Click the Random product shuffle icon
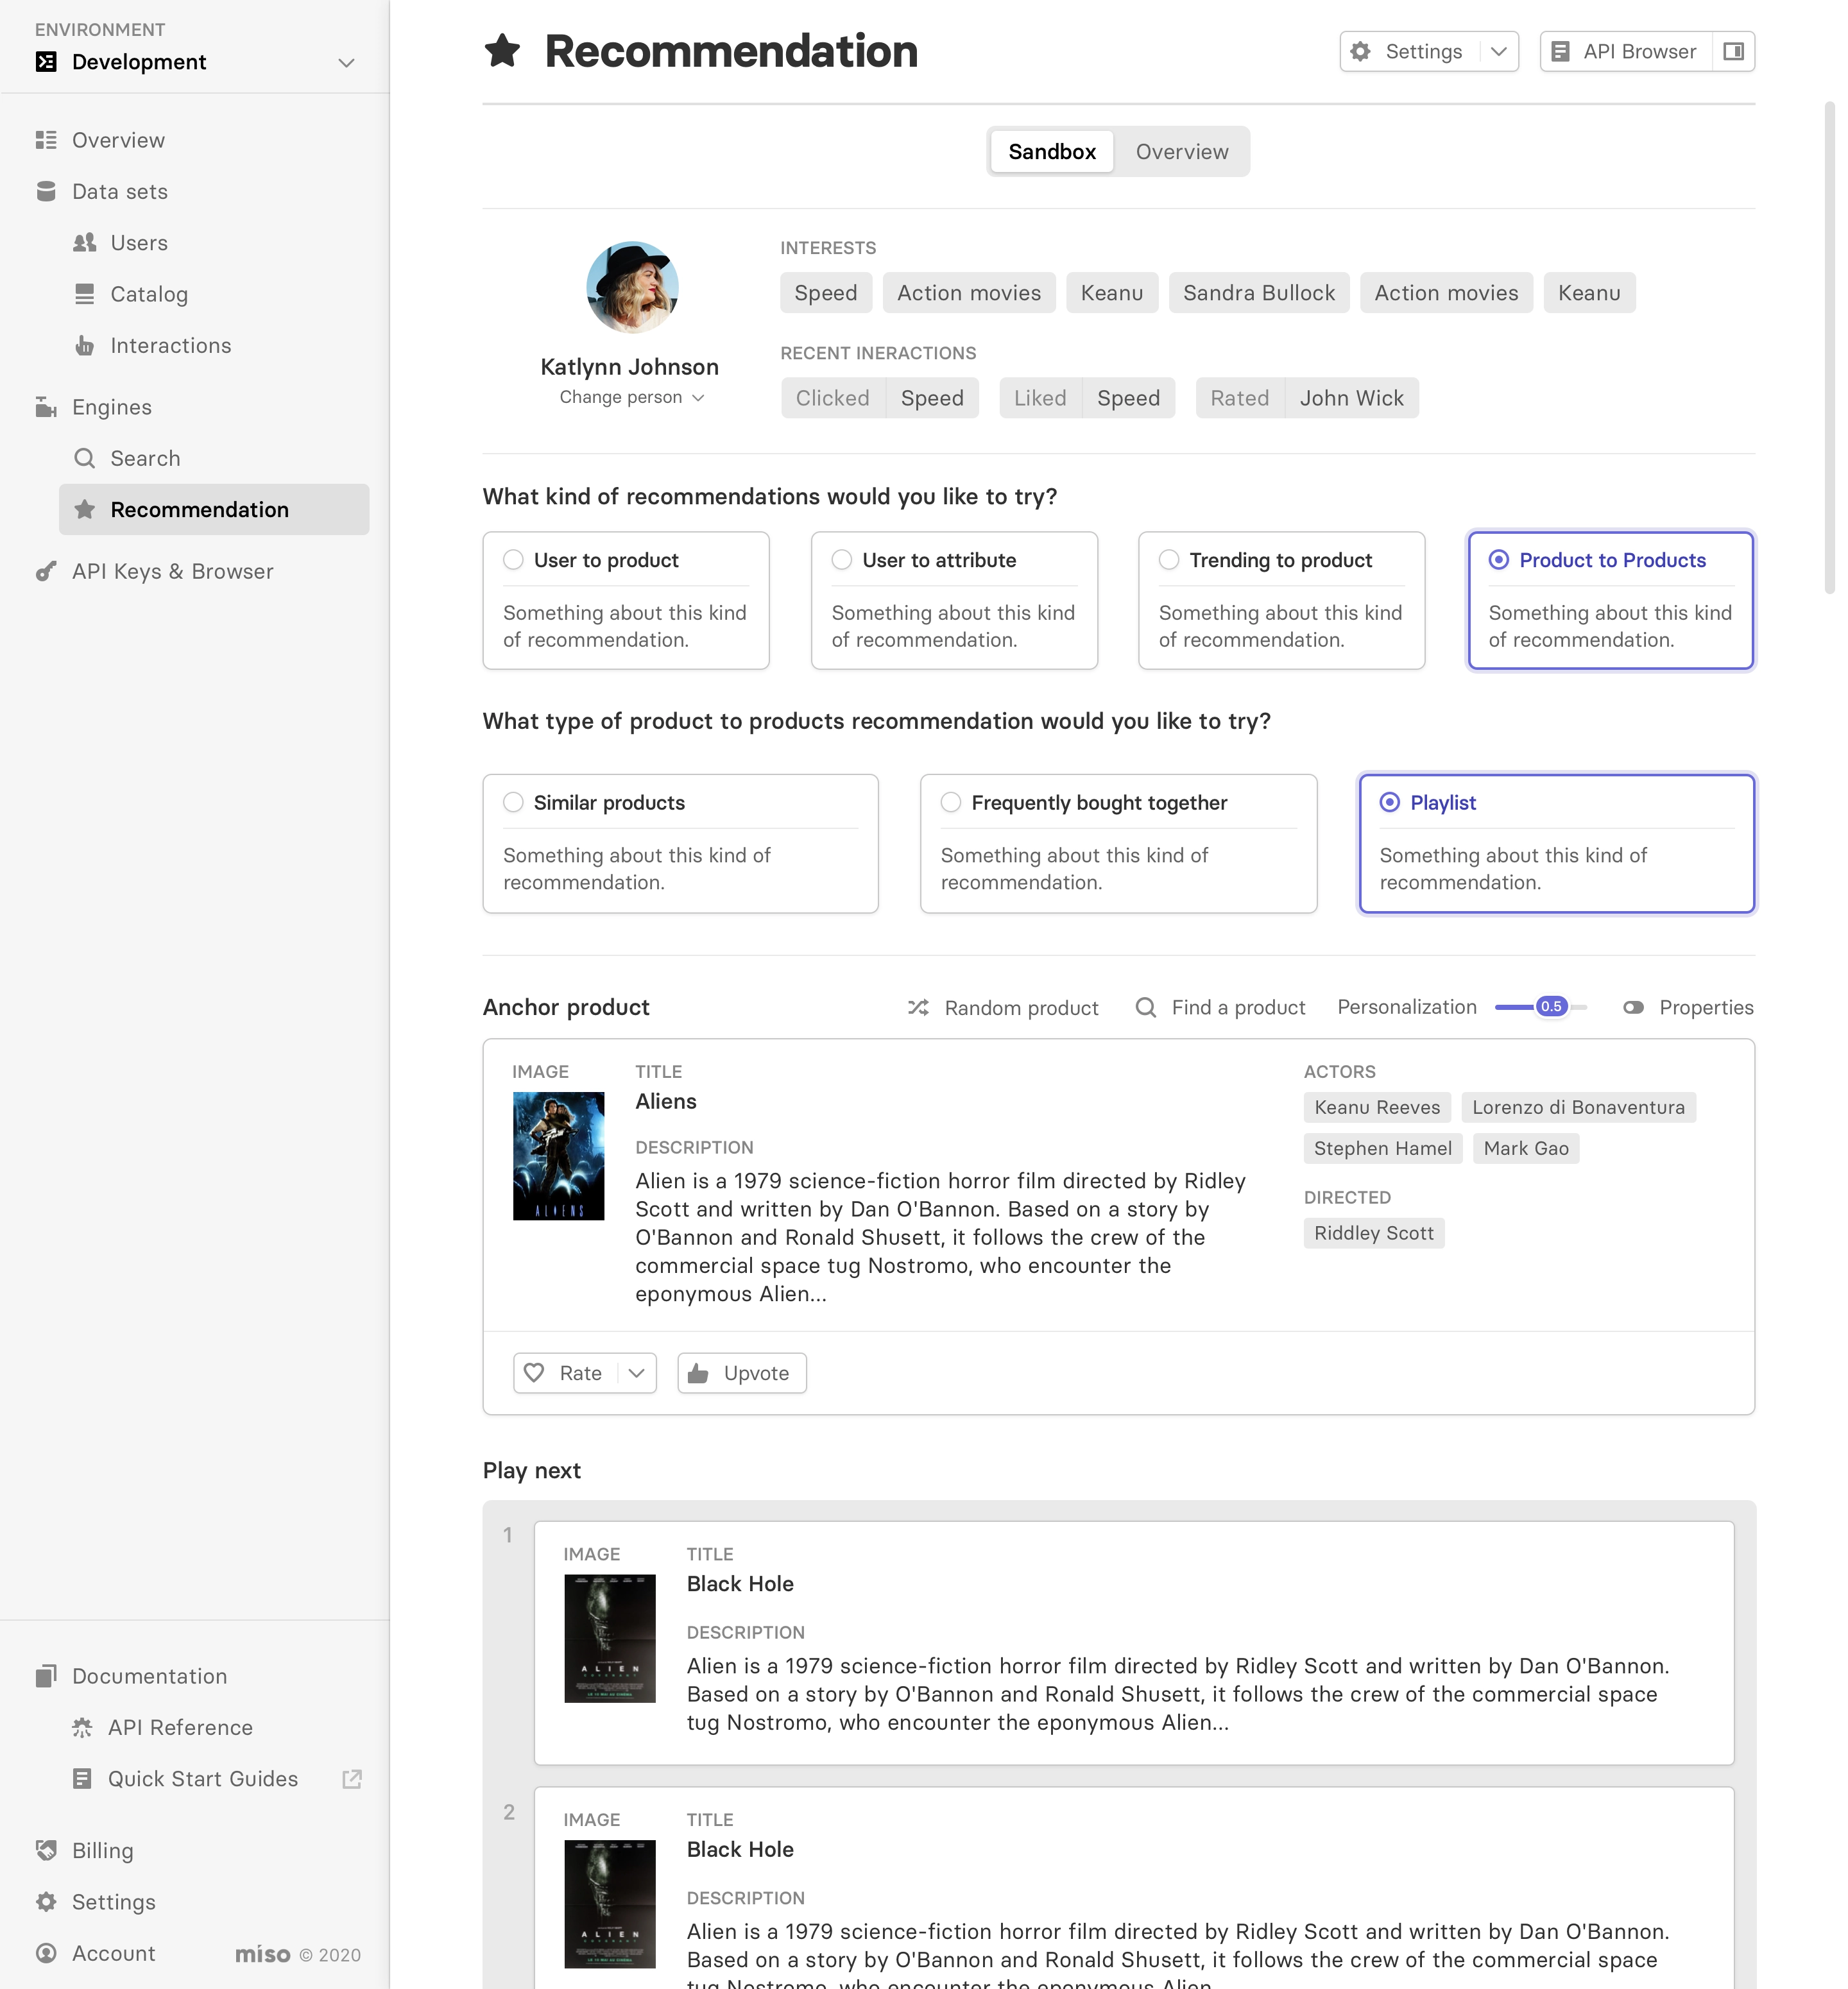Viewport: 1848px width, 1989px height. point(918,1007)
